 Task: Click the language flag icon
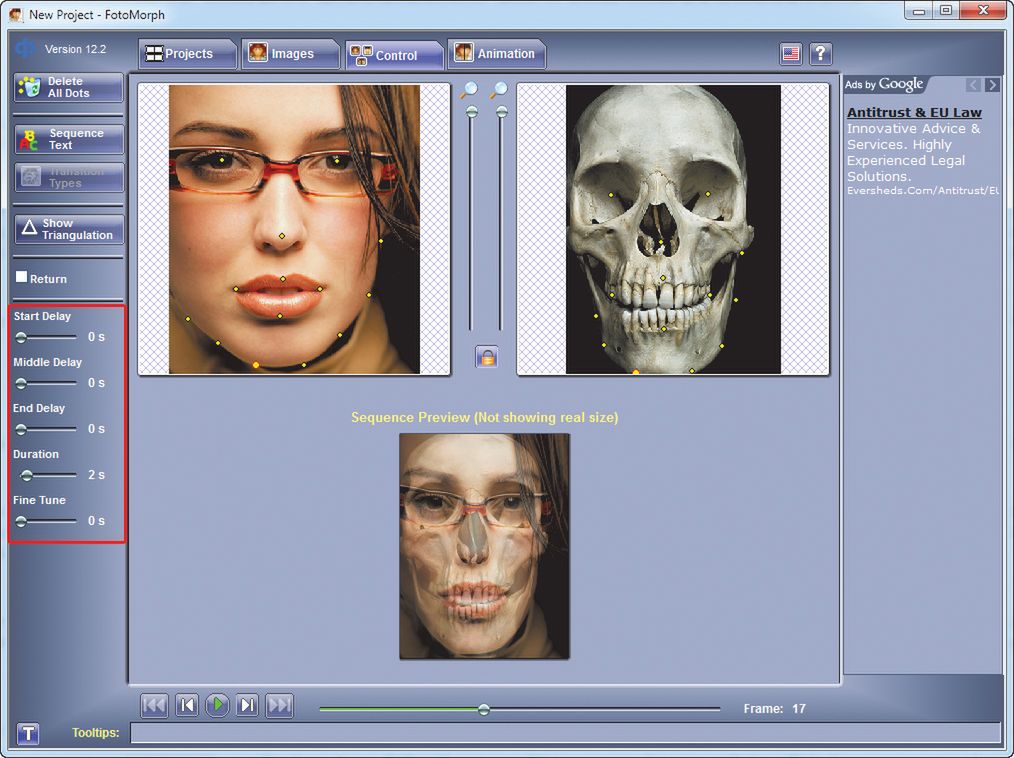tap(791, 54)
